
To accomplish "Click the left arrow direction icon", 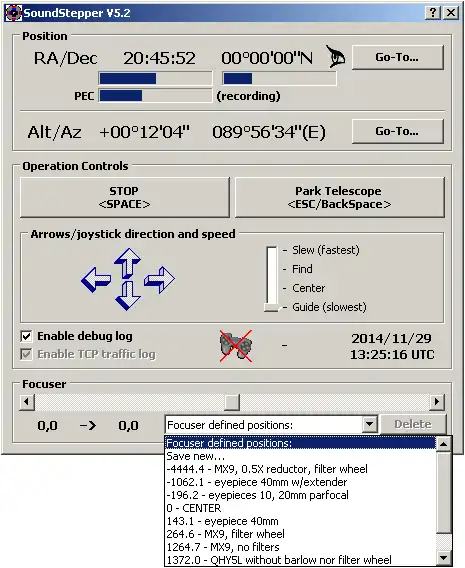I will point(96,280).
